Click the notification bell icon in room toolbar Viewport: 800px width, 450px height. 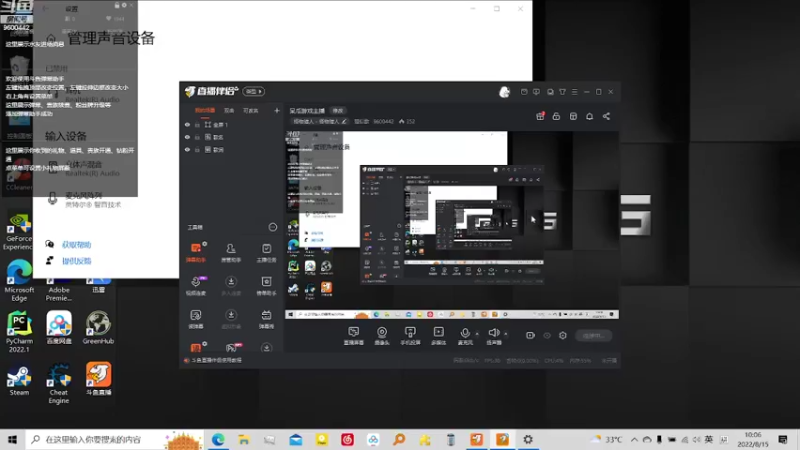click(x=589, y=116)
